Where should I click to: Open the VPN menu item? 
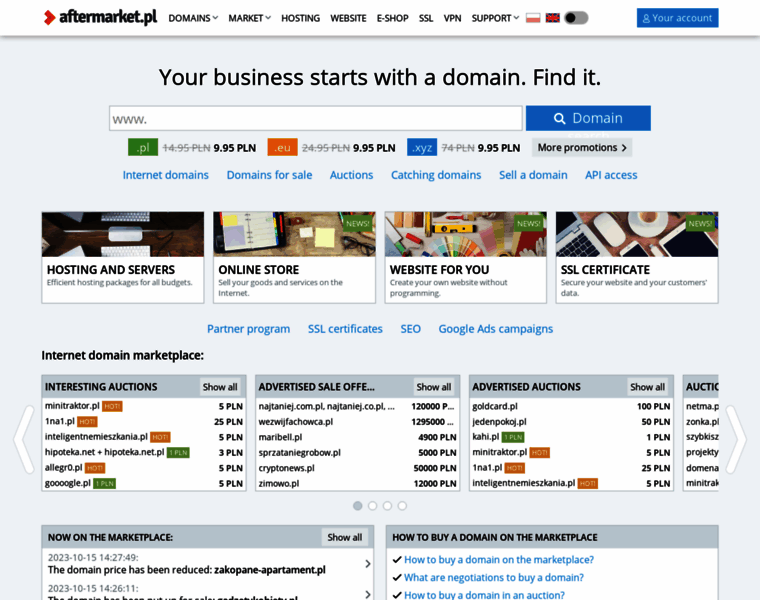point(452,18)
